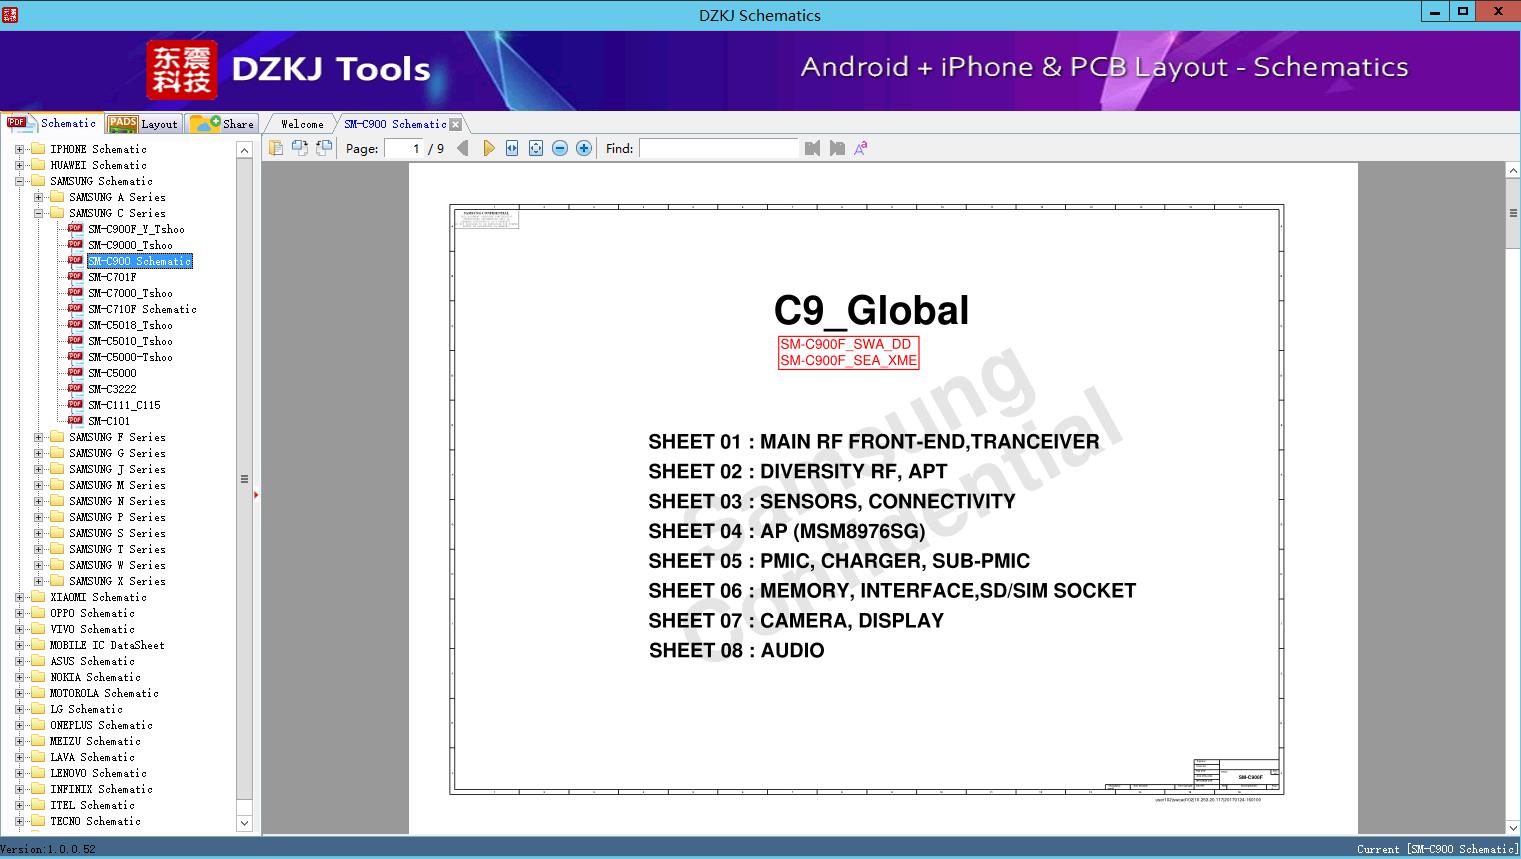Open the Share panel tab
The image size is (1521, 859).
point(222,123)
